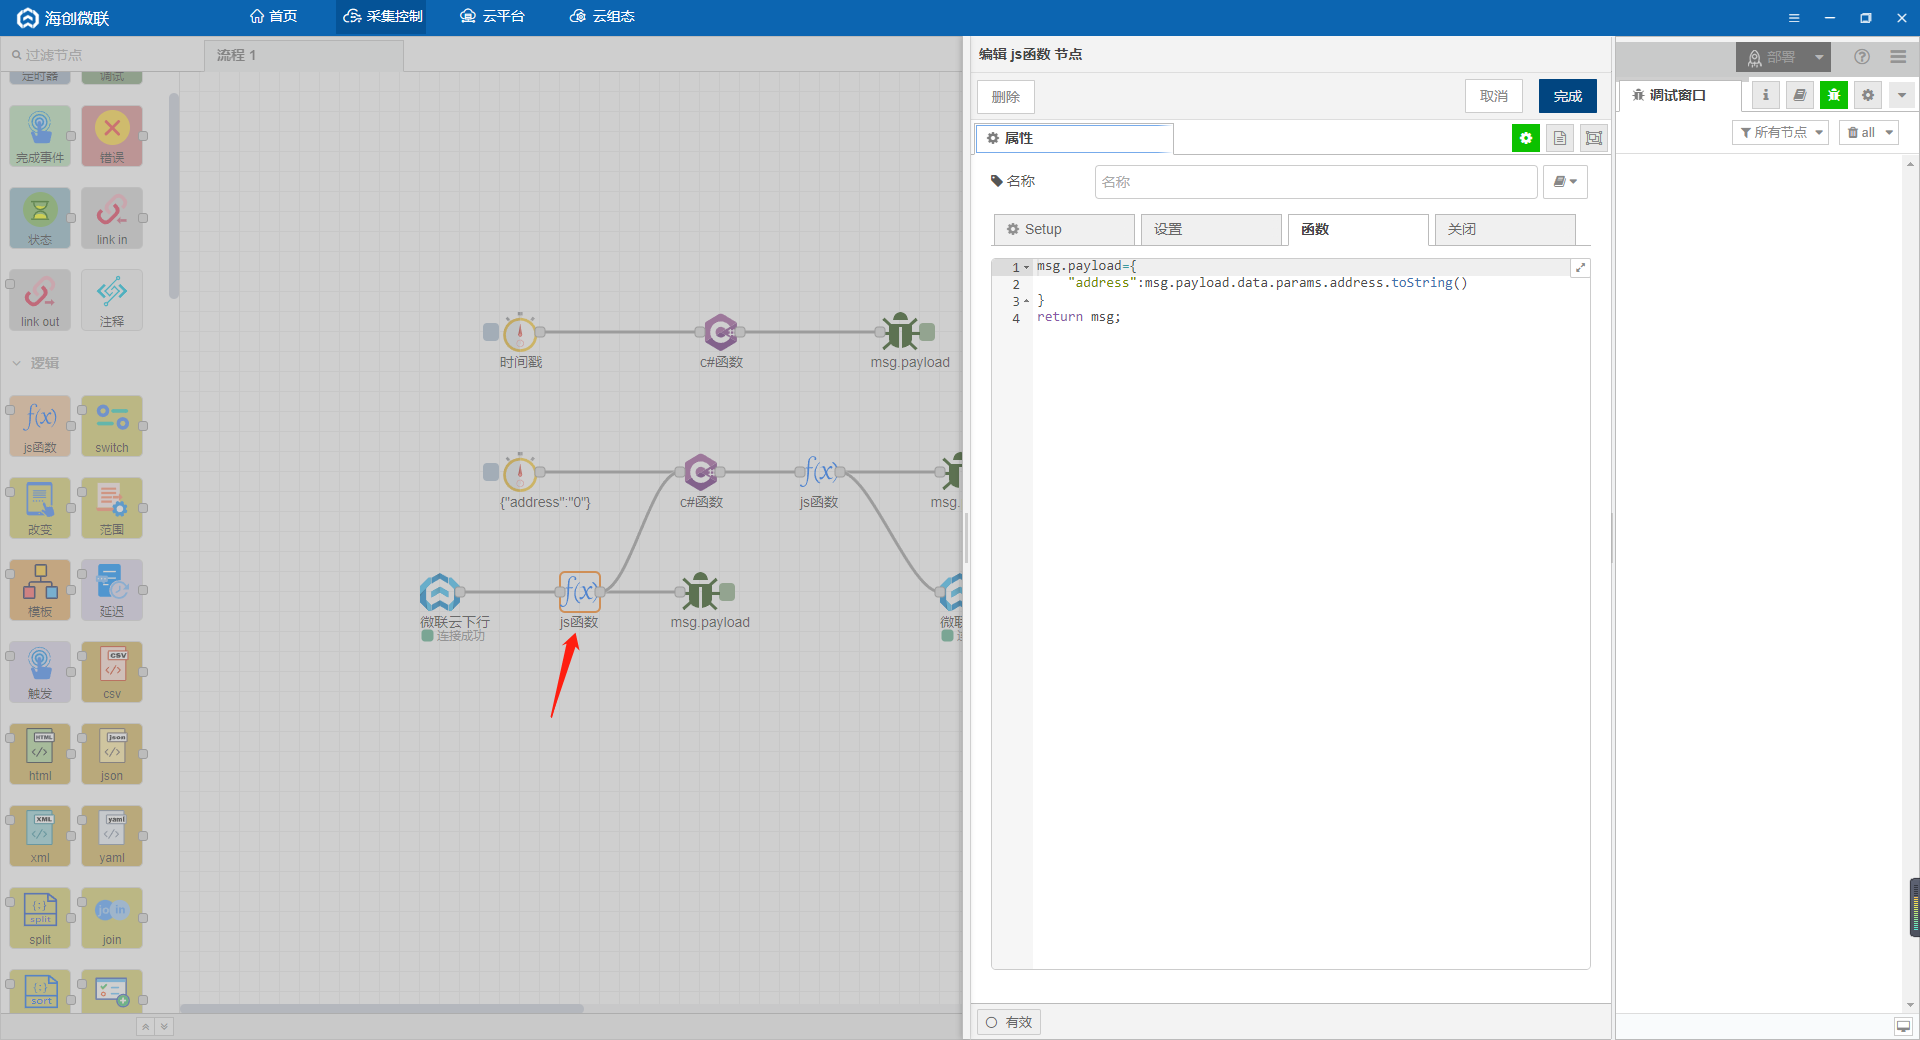Switch to the 设置 tab
Viewport: 1920px width, 1040px height.
pos(1211,229)
